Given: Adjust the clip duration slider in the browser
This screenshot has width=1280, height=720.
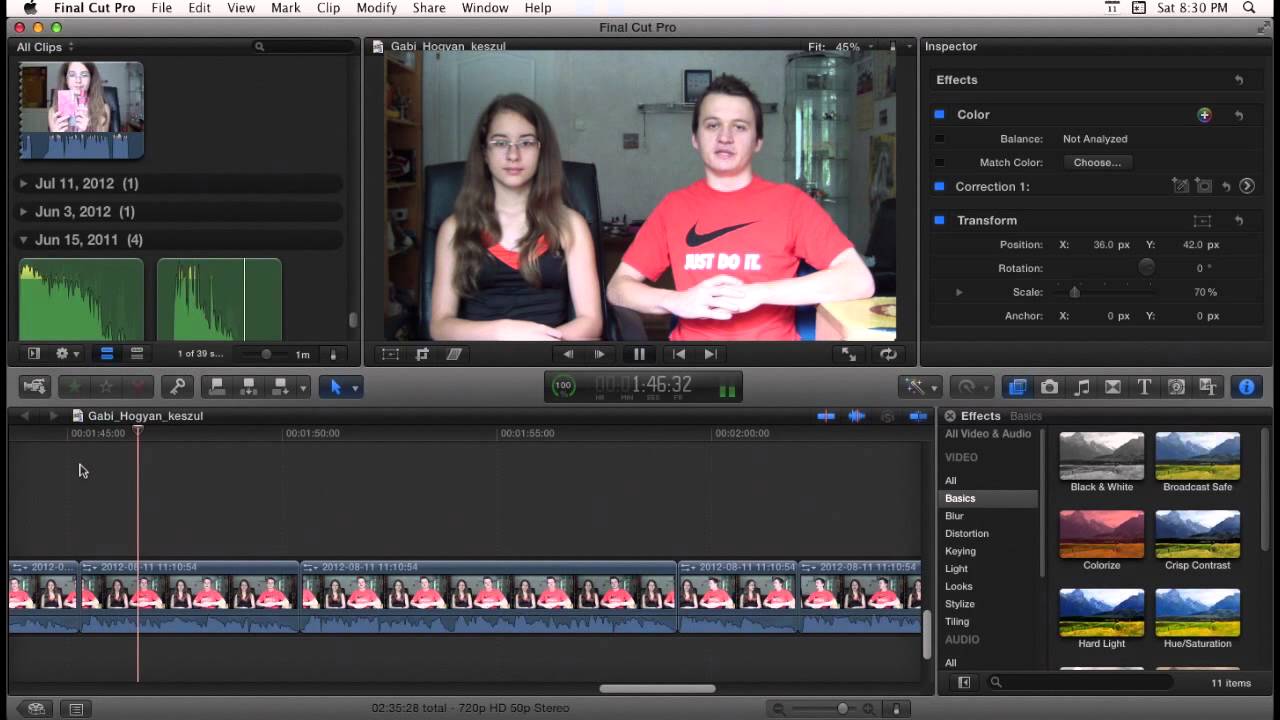Looking at the screenshot, I should tap(267, 354).
